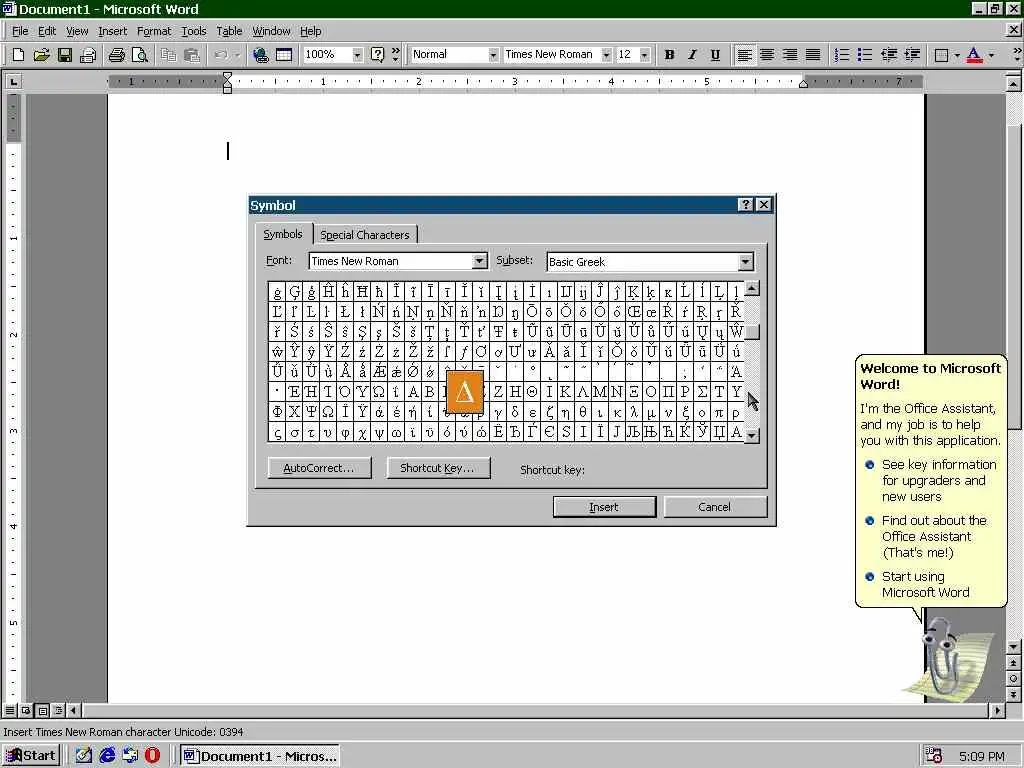Open the Format menu
This screenshot has width=1024, height=768.
point(153,31)
